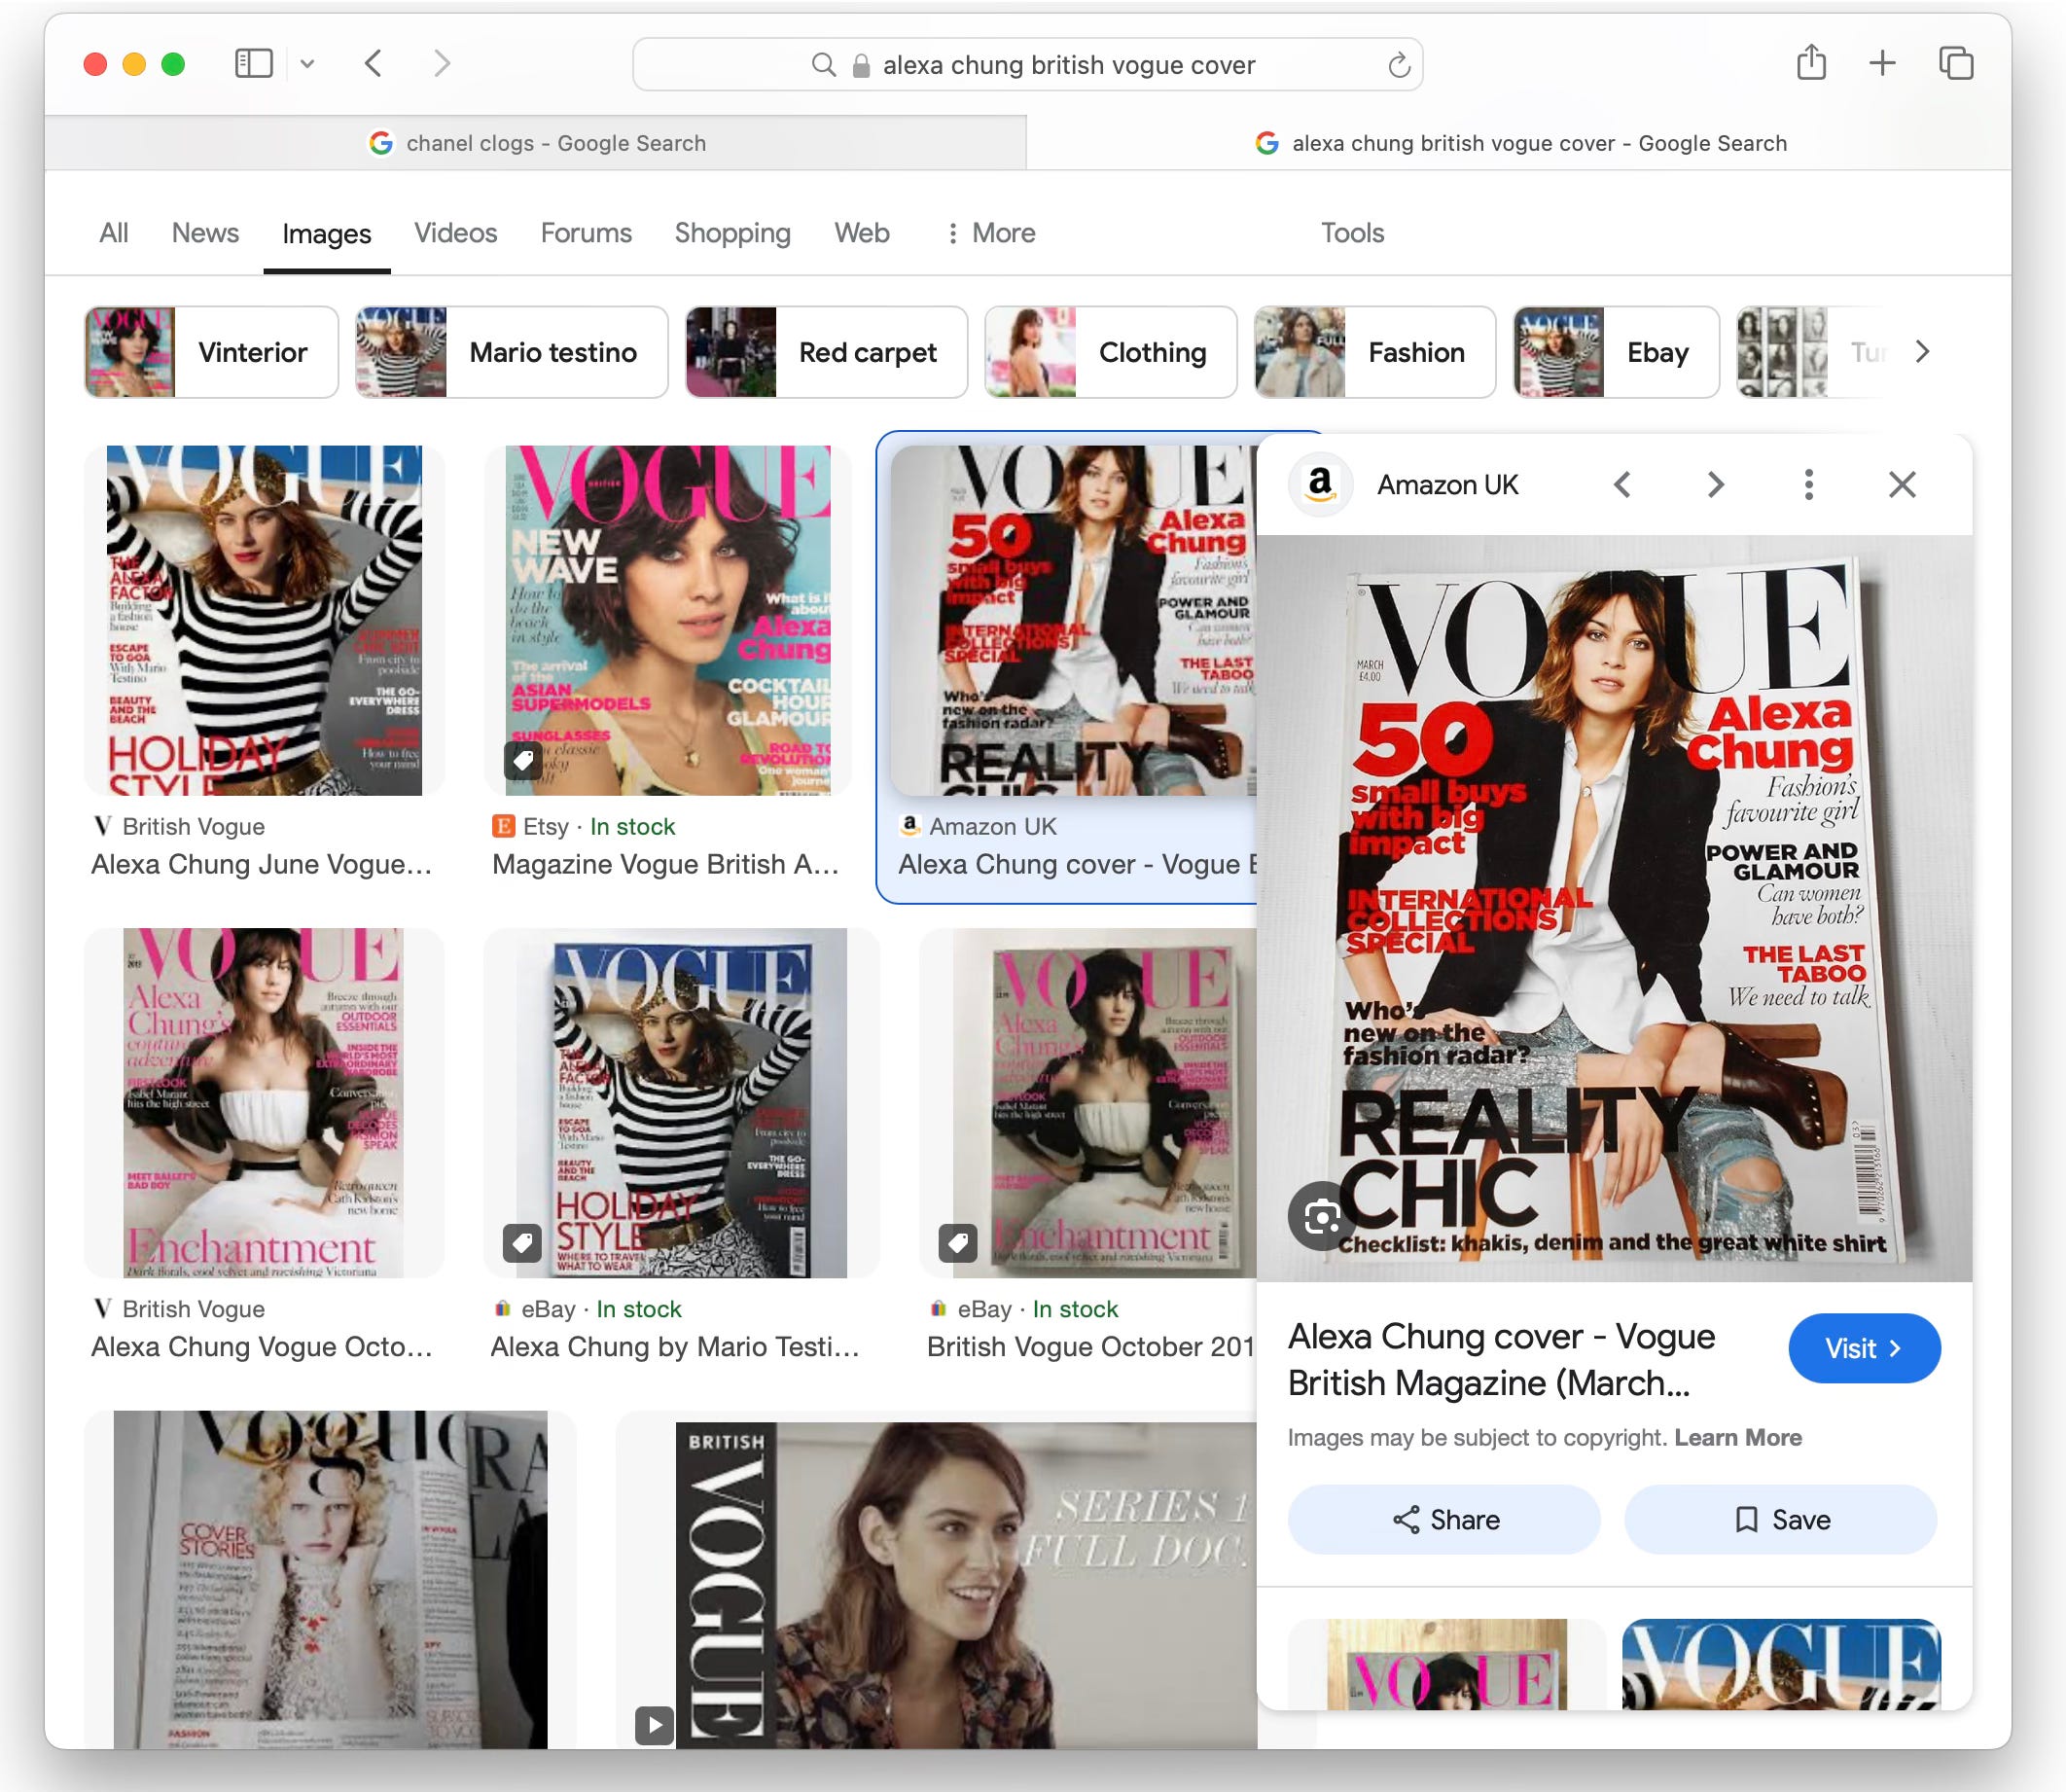Select the alexa chung british vogue cover tab

pos(1519,143)
